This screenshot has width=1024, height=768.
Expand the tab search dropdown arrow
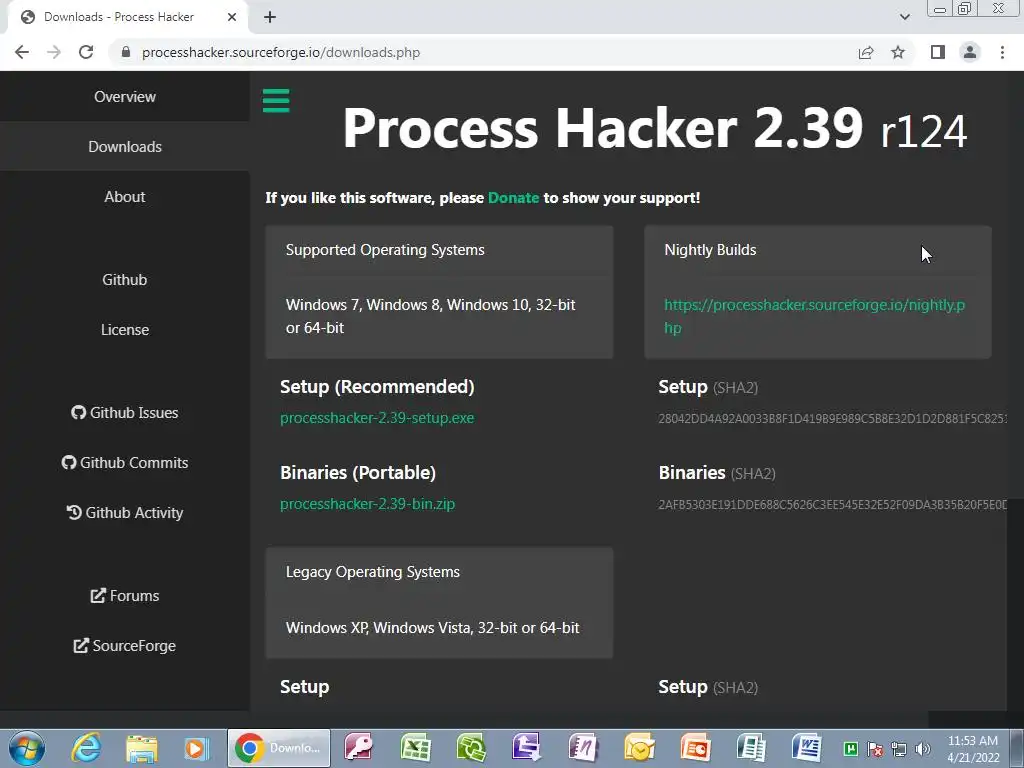point(904,17)
